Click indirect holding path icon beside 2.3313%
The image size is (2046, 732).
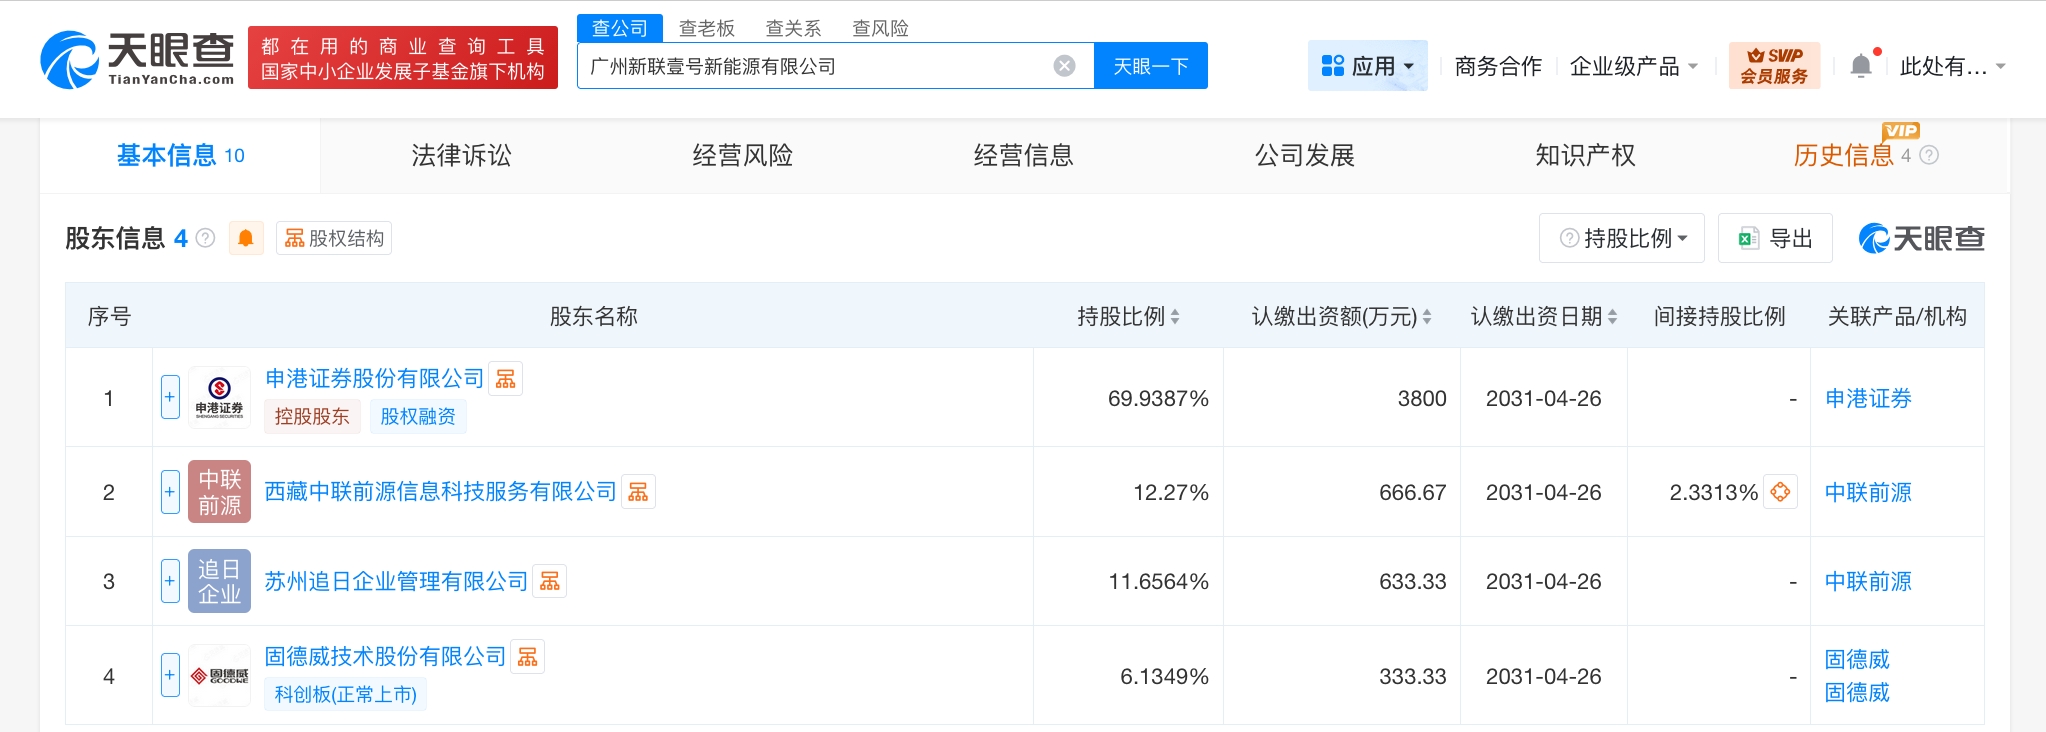point(1780,492)
